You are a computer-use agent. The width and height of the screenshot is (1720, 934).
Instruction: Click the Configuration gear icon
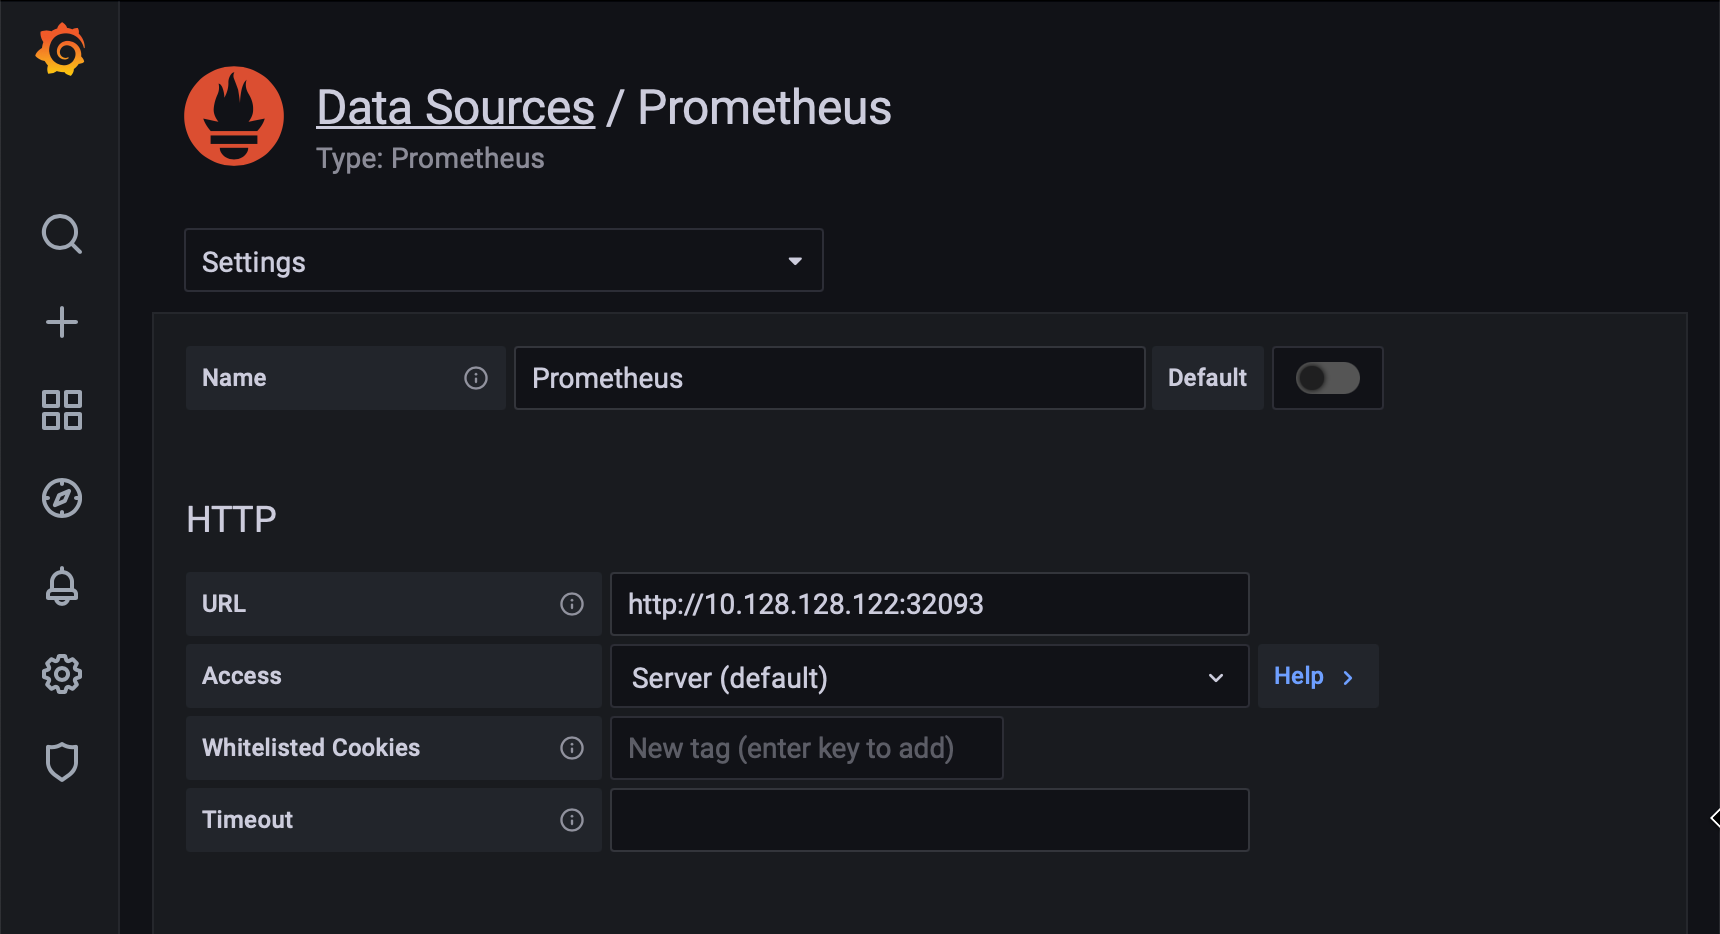61,674
